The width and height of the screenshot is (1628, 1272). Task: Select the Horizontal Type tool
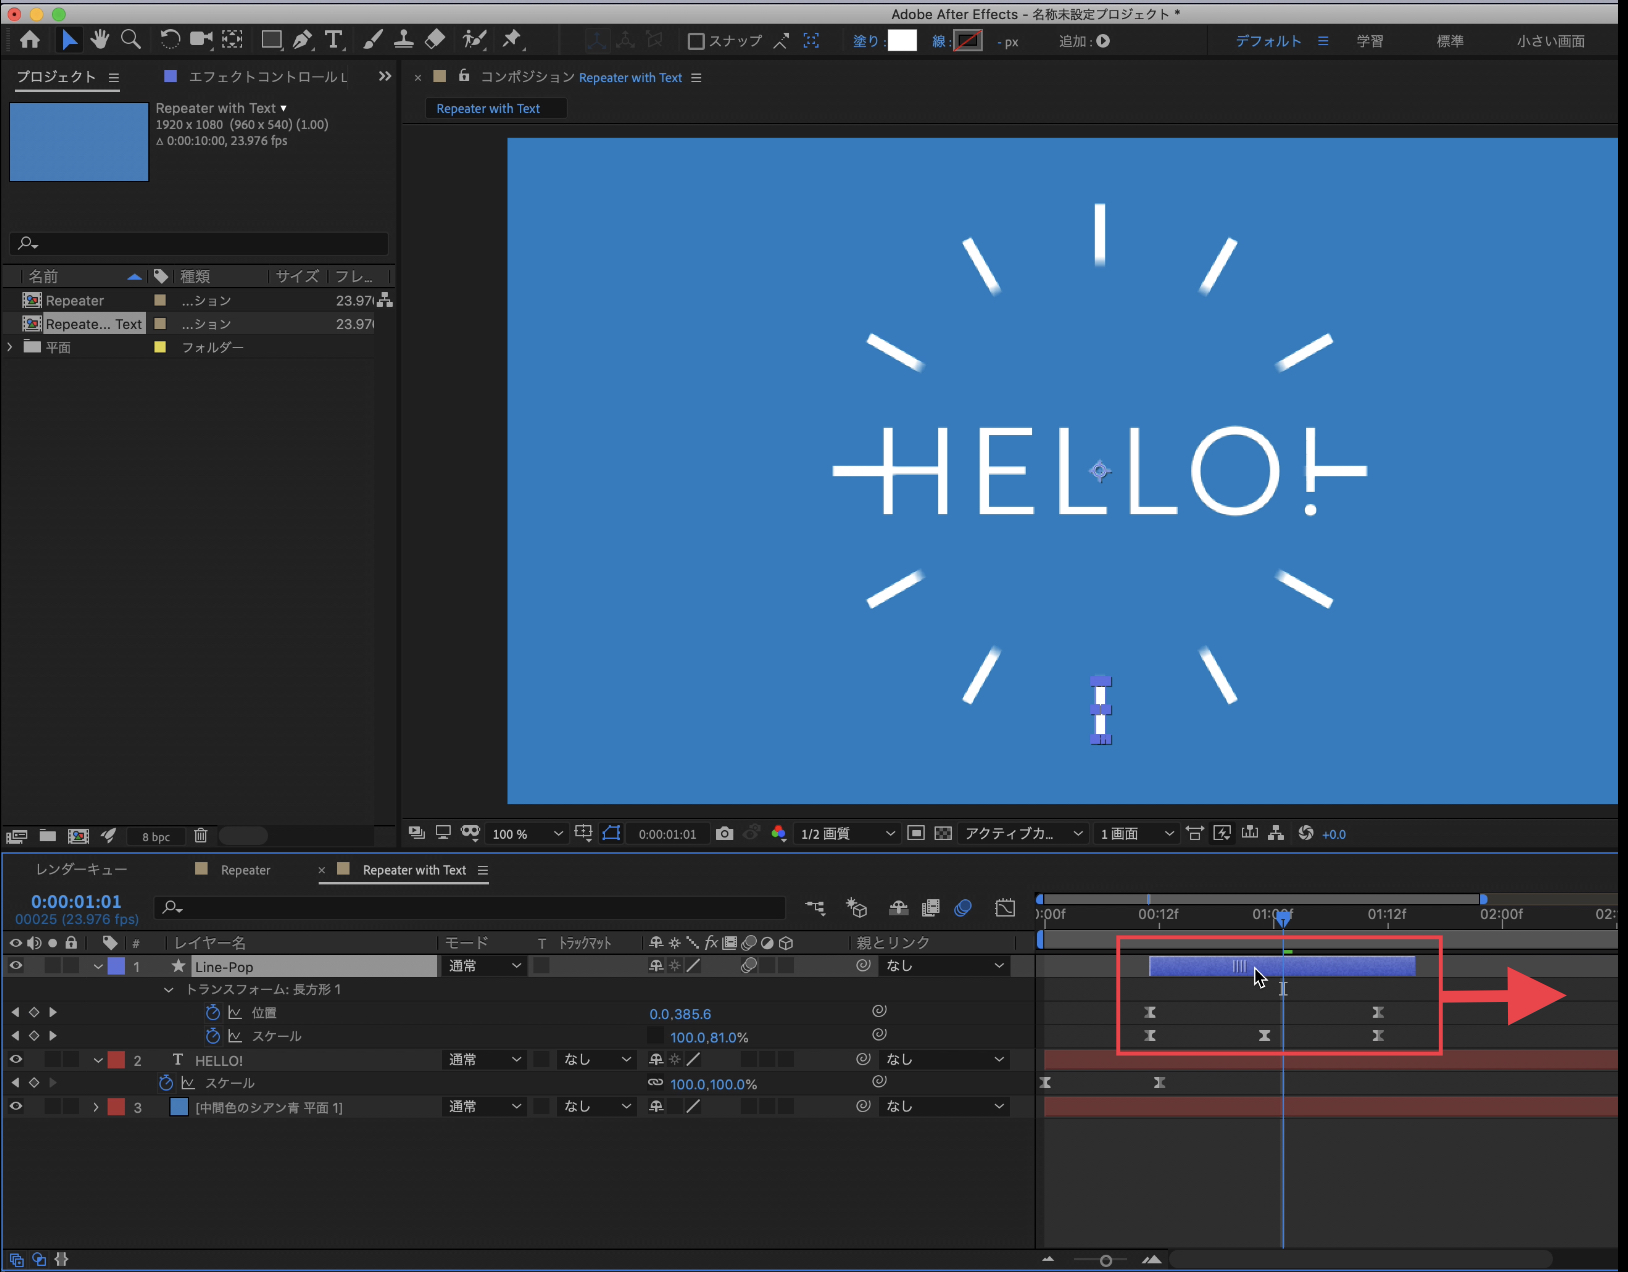(x=333, y=40)
